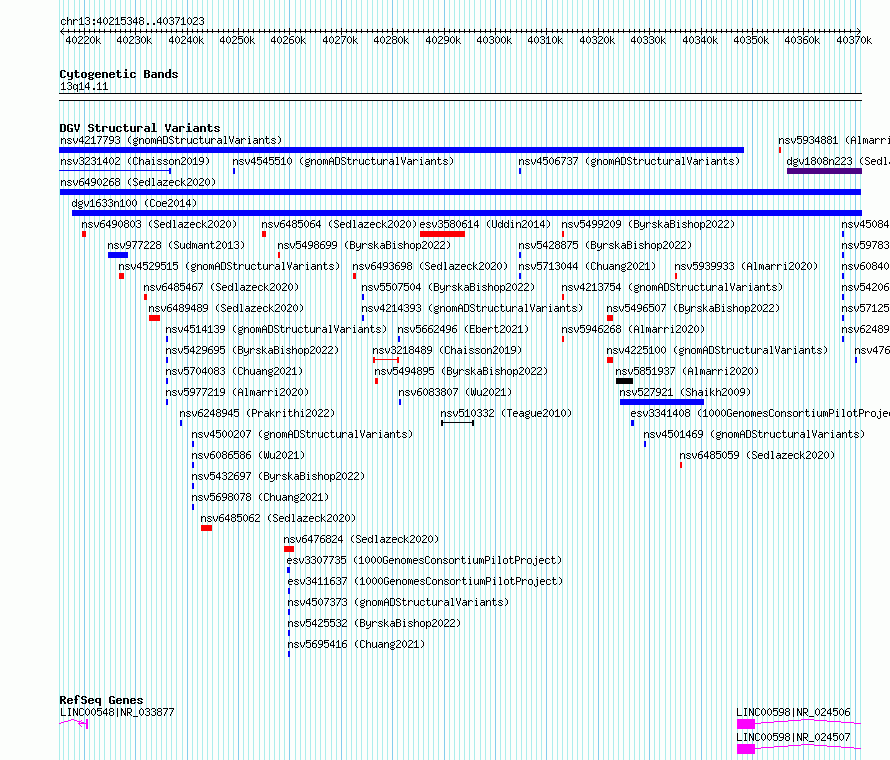Open nsv5432697 (ByrskaBishop2022) variant

(x=278, y=476)
